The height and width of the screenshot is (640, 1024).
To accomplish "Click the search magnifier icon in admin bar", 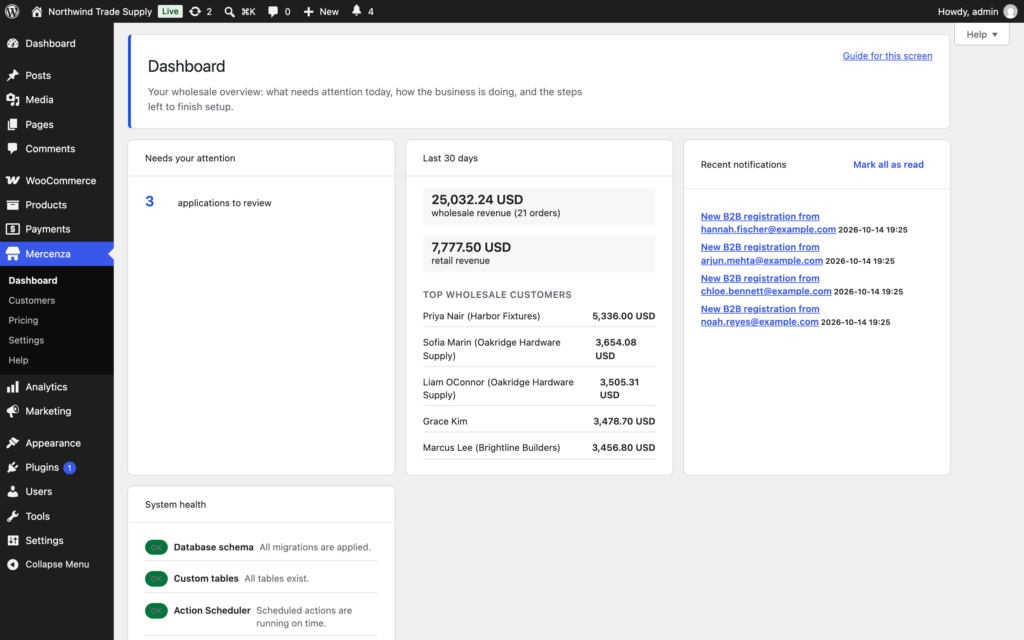I will pyautogui.click(x=229, y=11).
